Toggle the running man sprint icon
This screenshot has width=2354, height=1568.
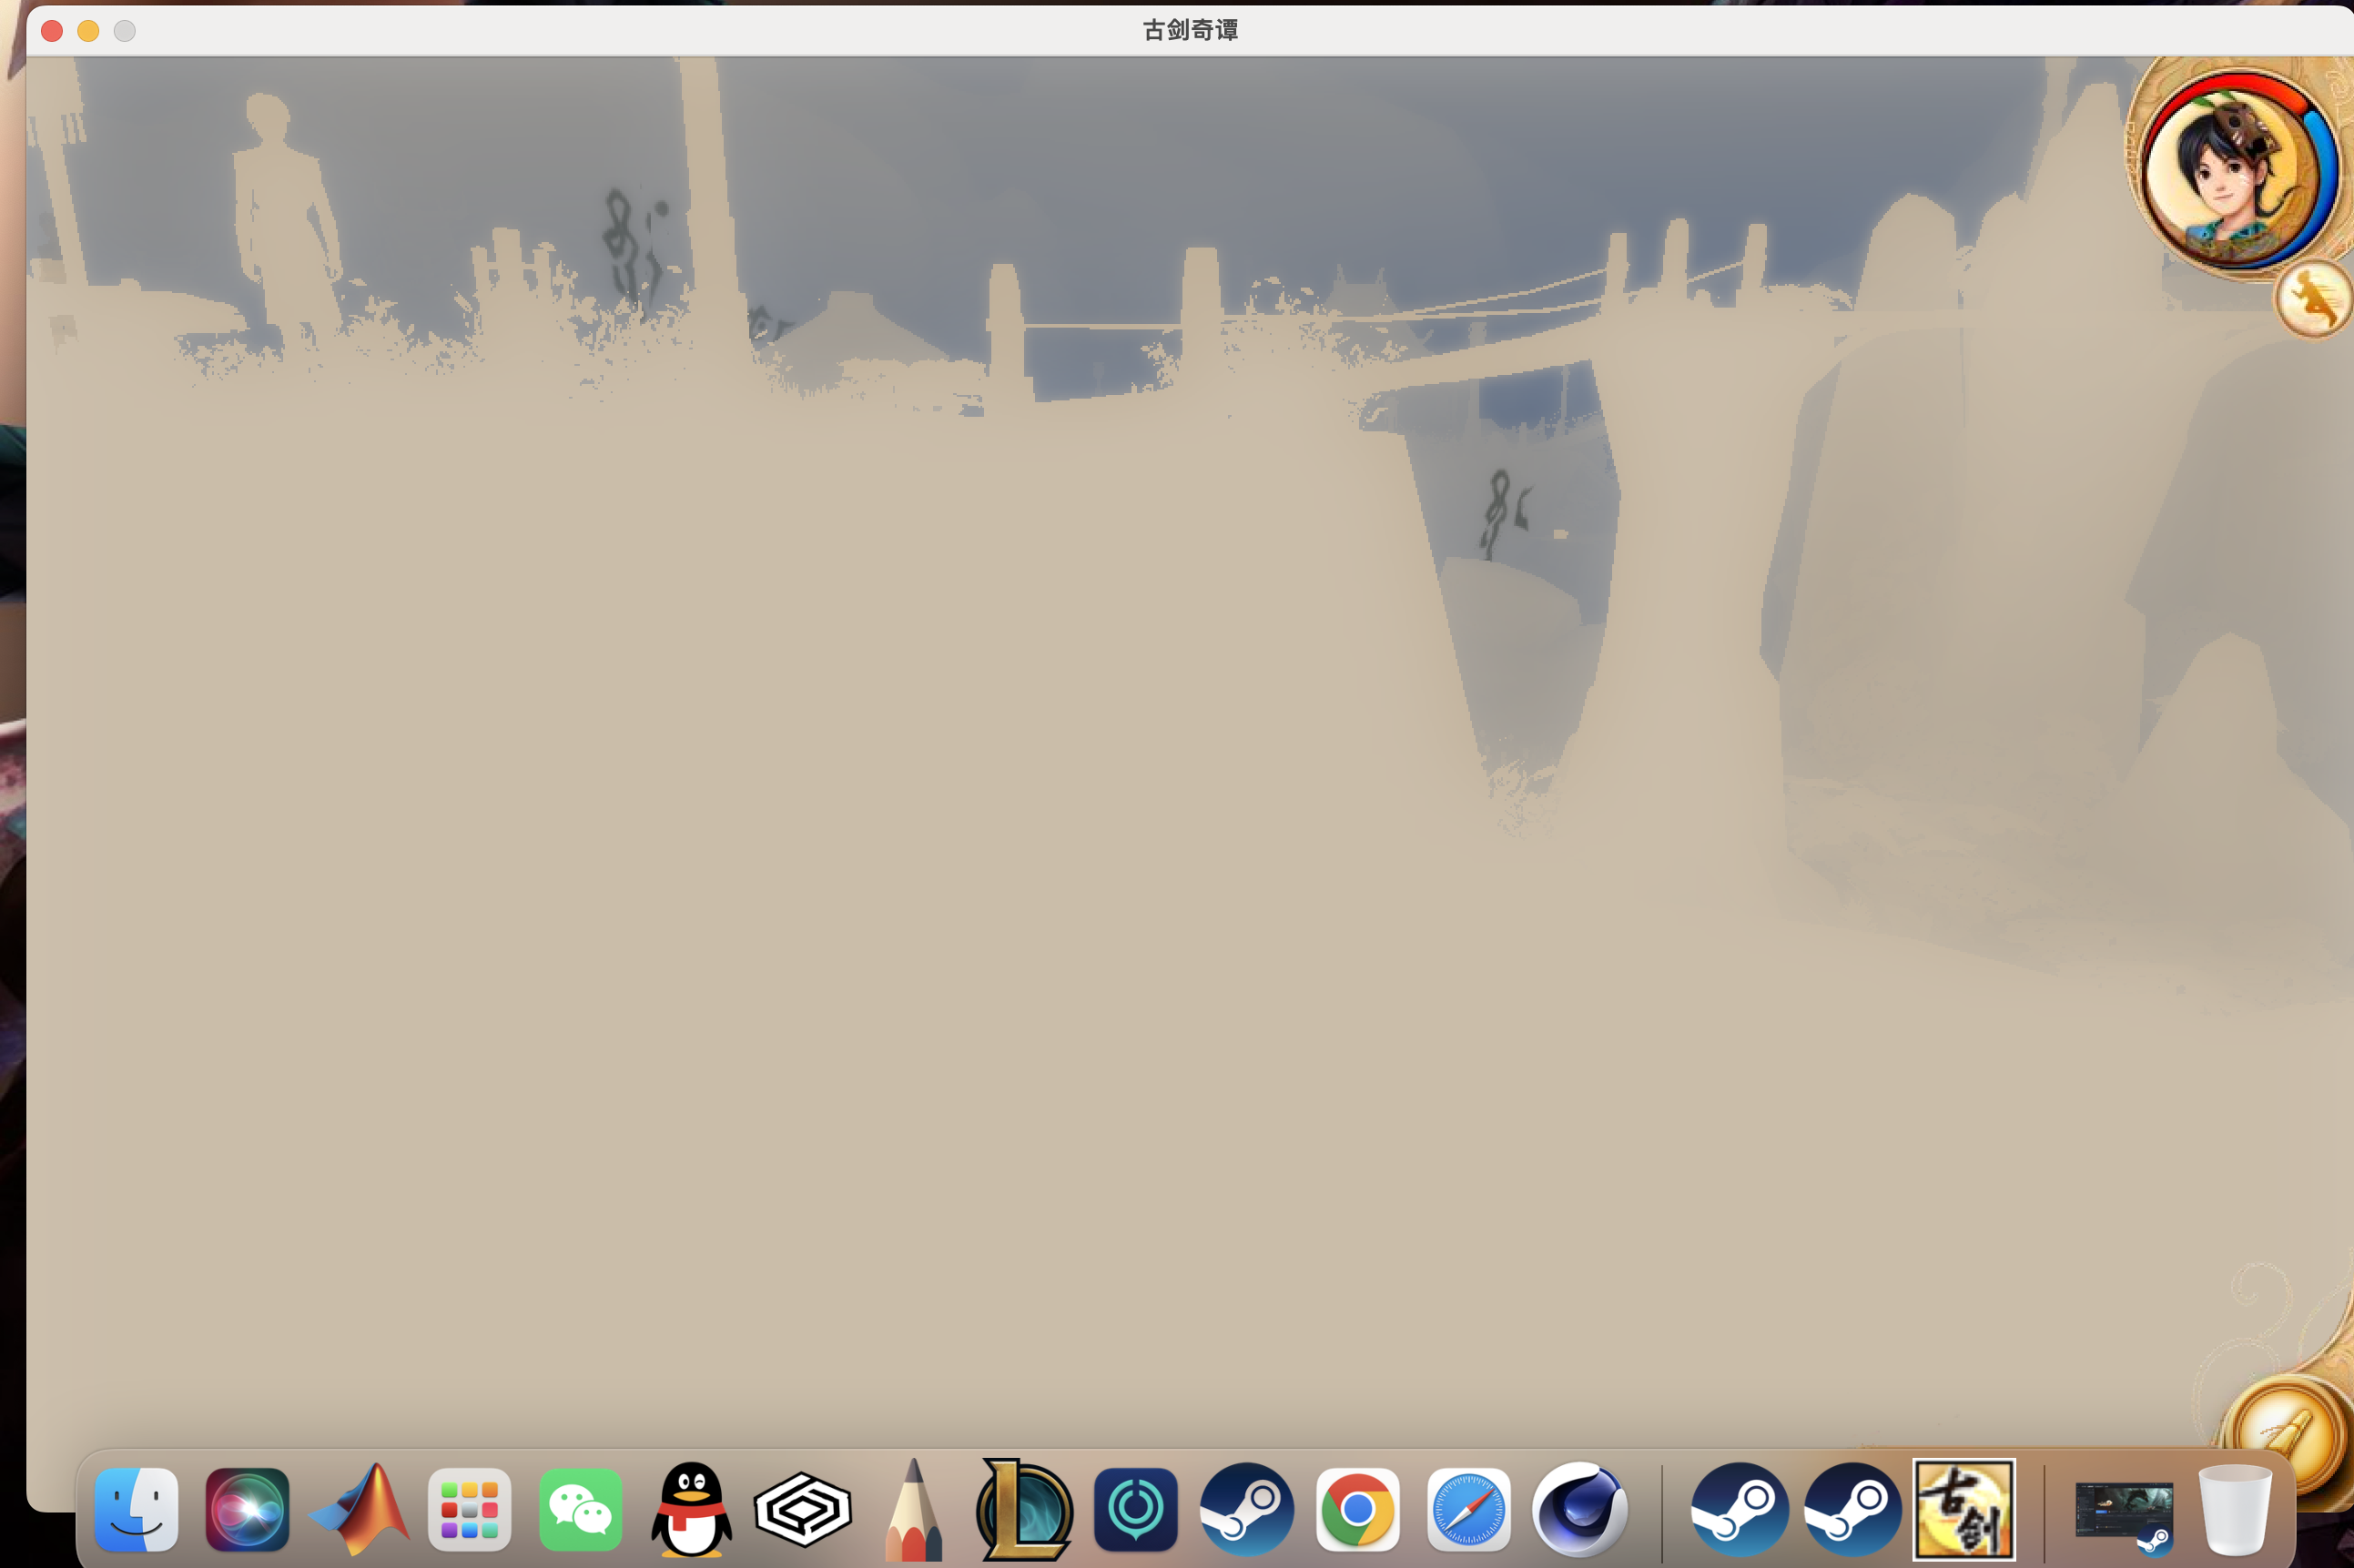pos(2314,299)
